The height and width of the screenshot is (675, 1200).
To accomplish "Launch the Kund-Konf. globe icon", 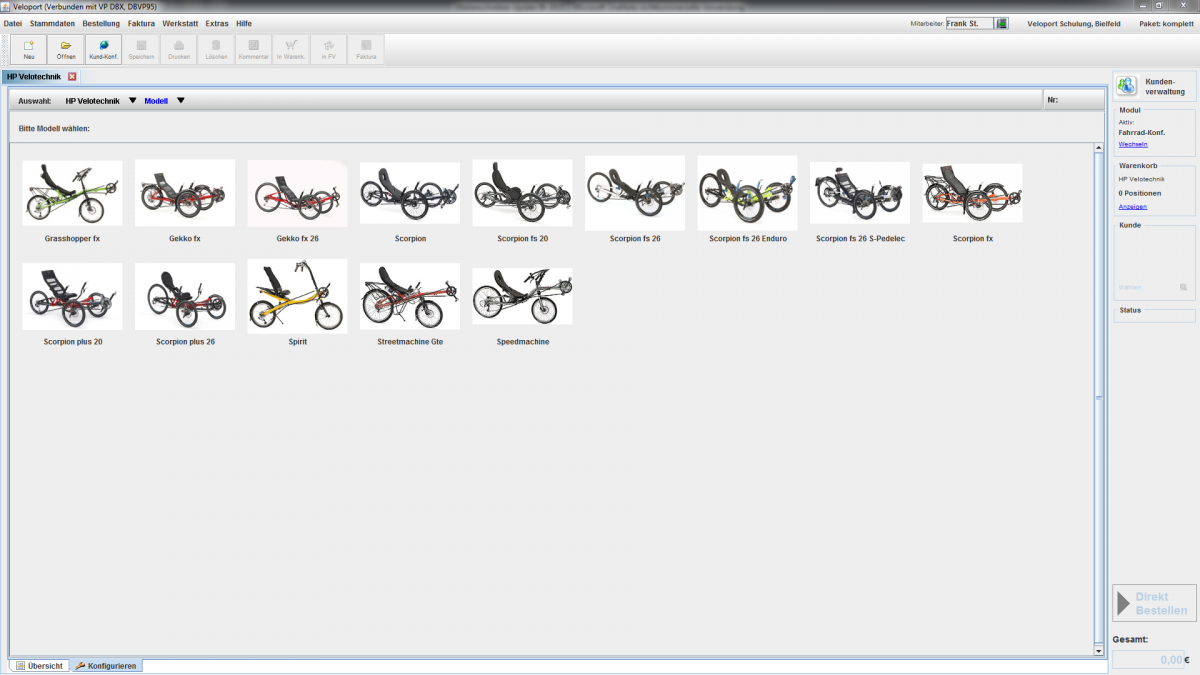I will point(104,49).
